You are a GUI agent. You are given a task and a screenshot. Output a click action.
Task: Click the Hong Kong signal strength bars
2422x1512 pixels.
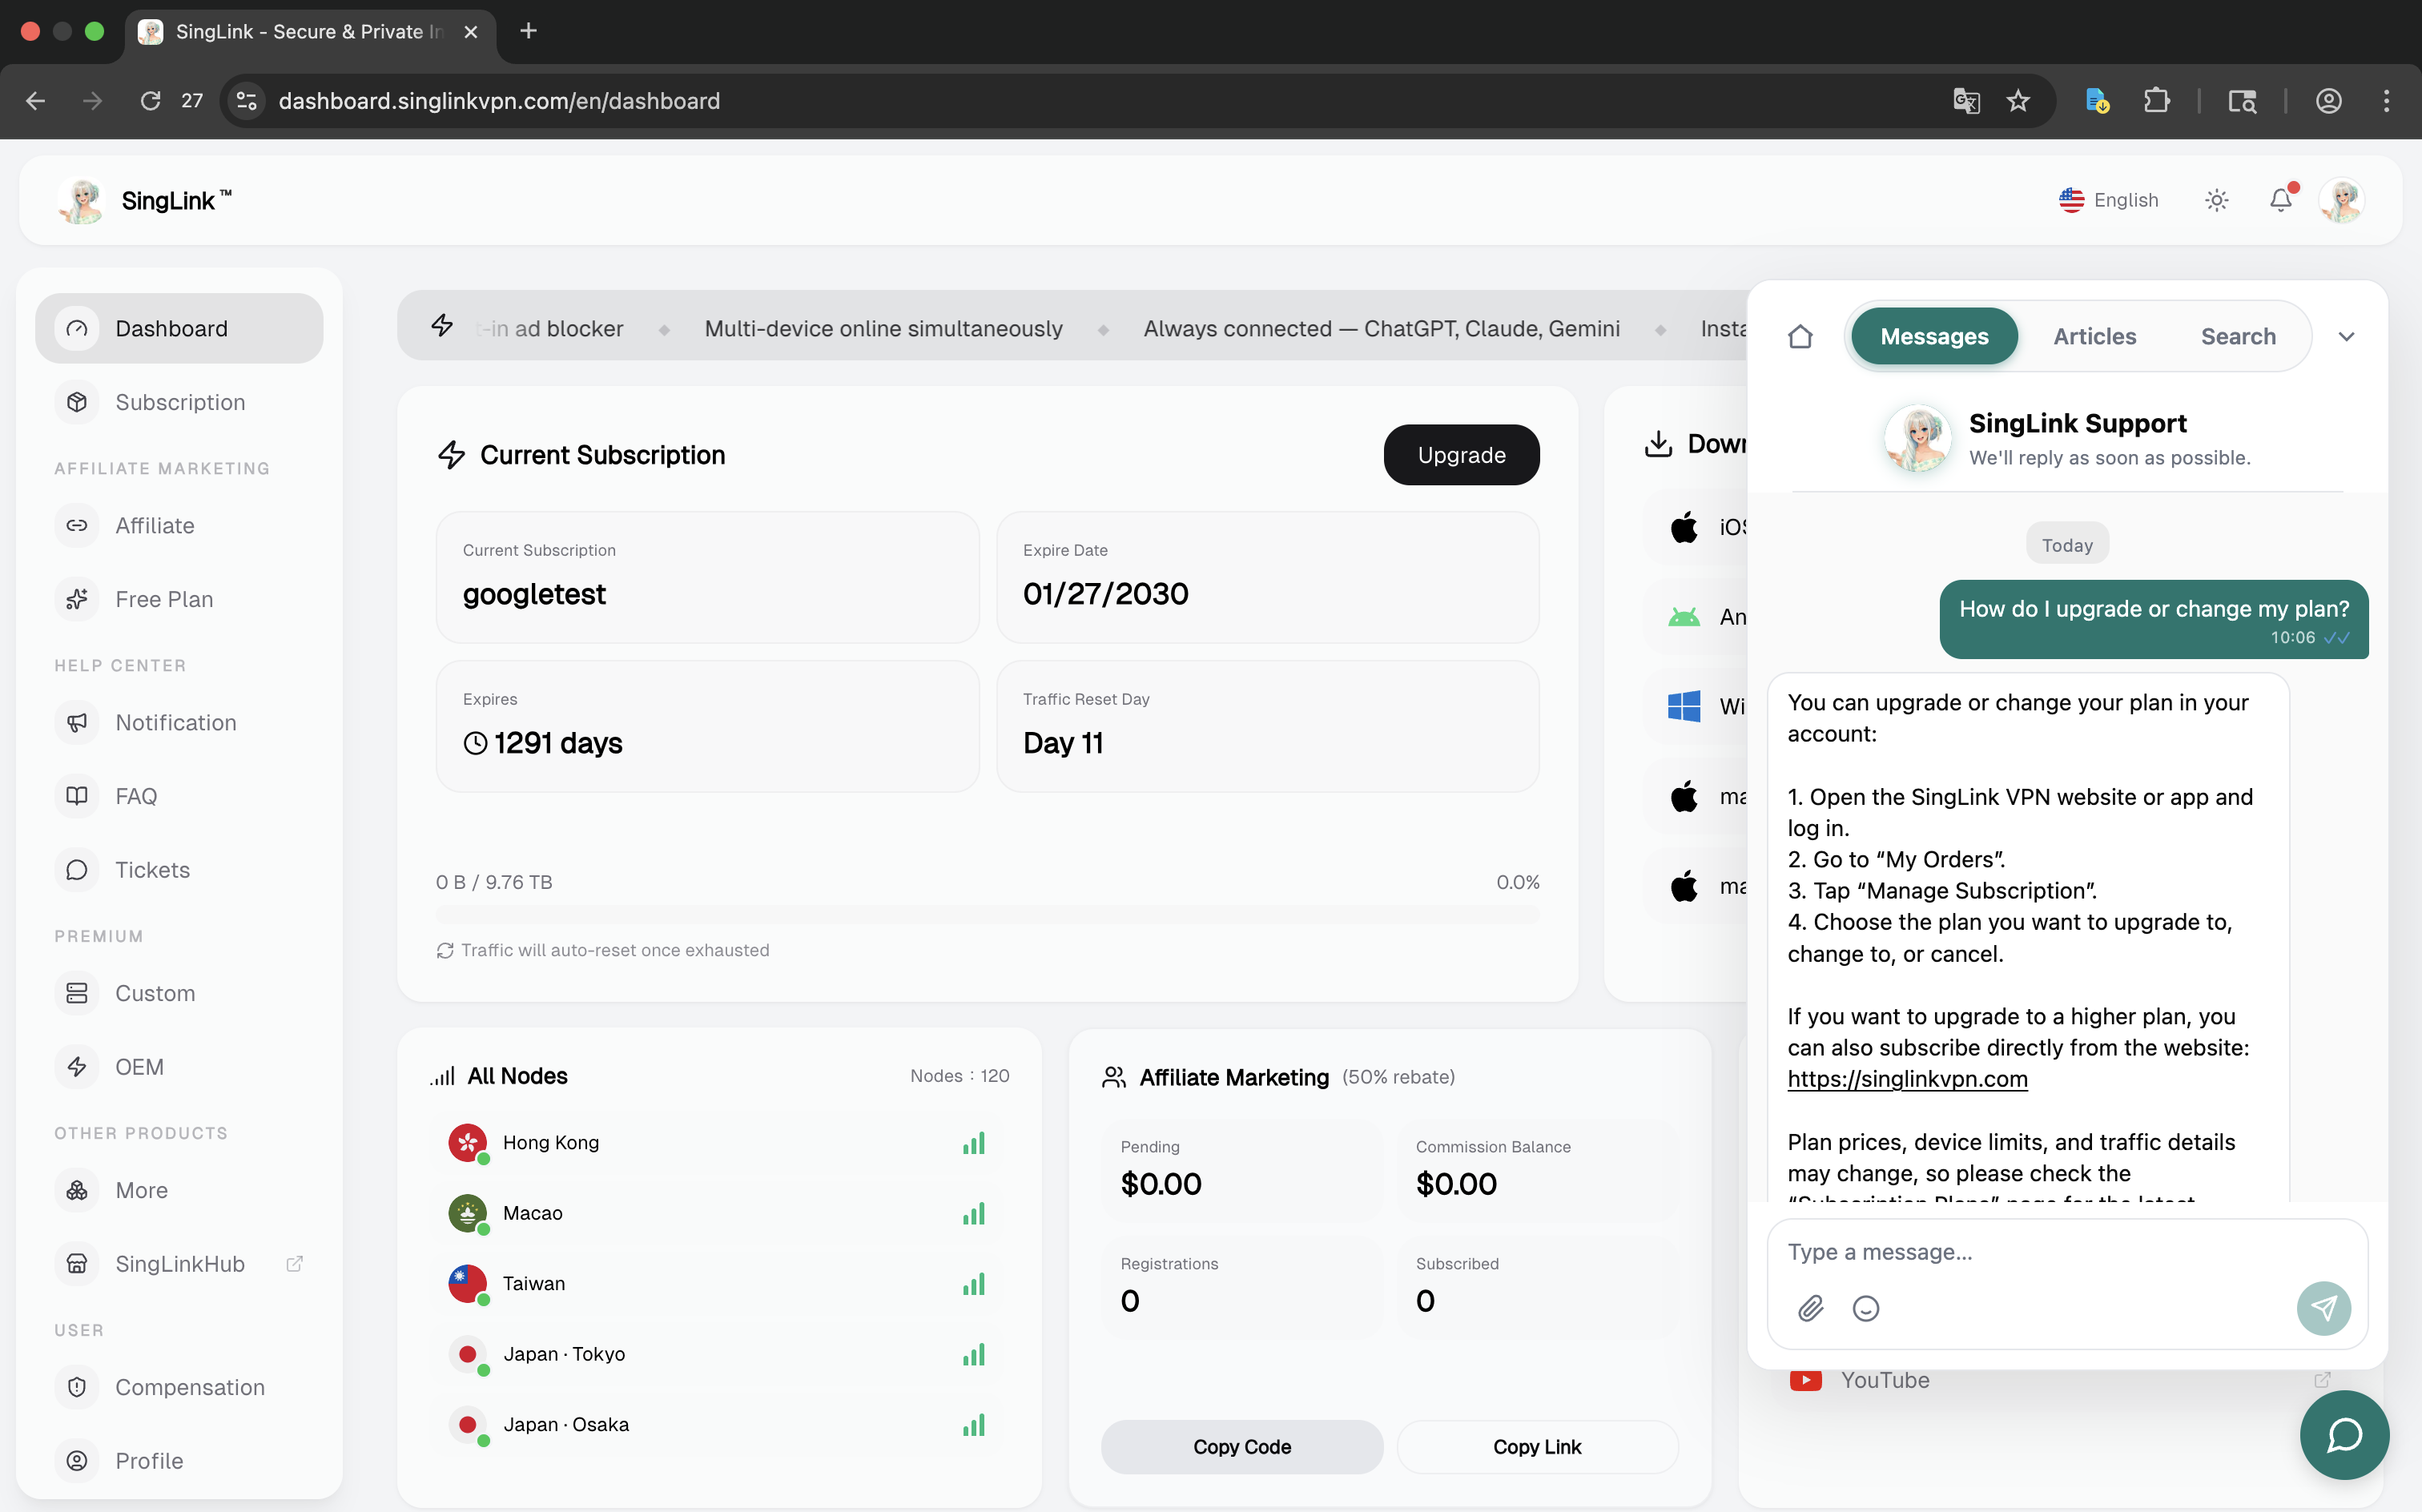[974, 1143]
